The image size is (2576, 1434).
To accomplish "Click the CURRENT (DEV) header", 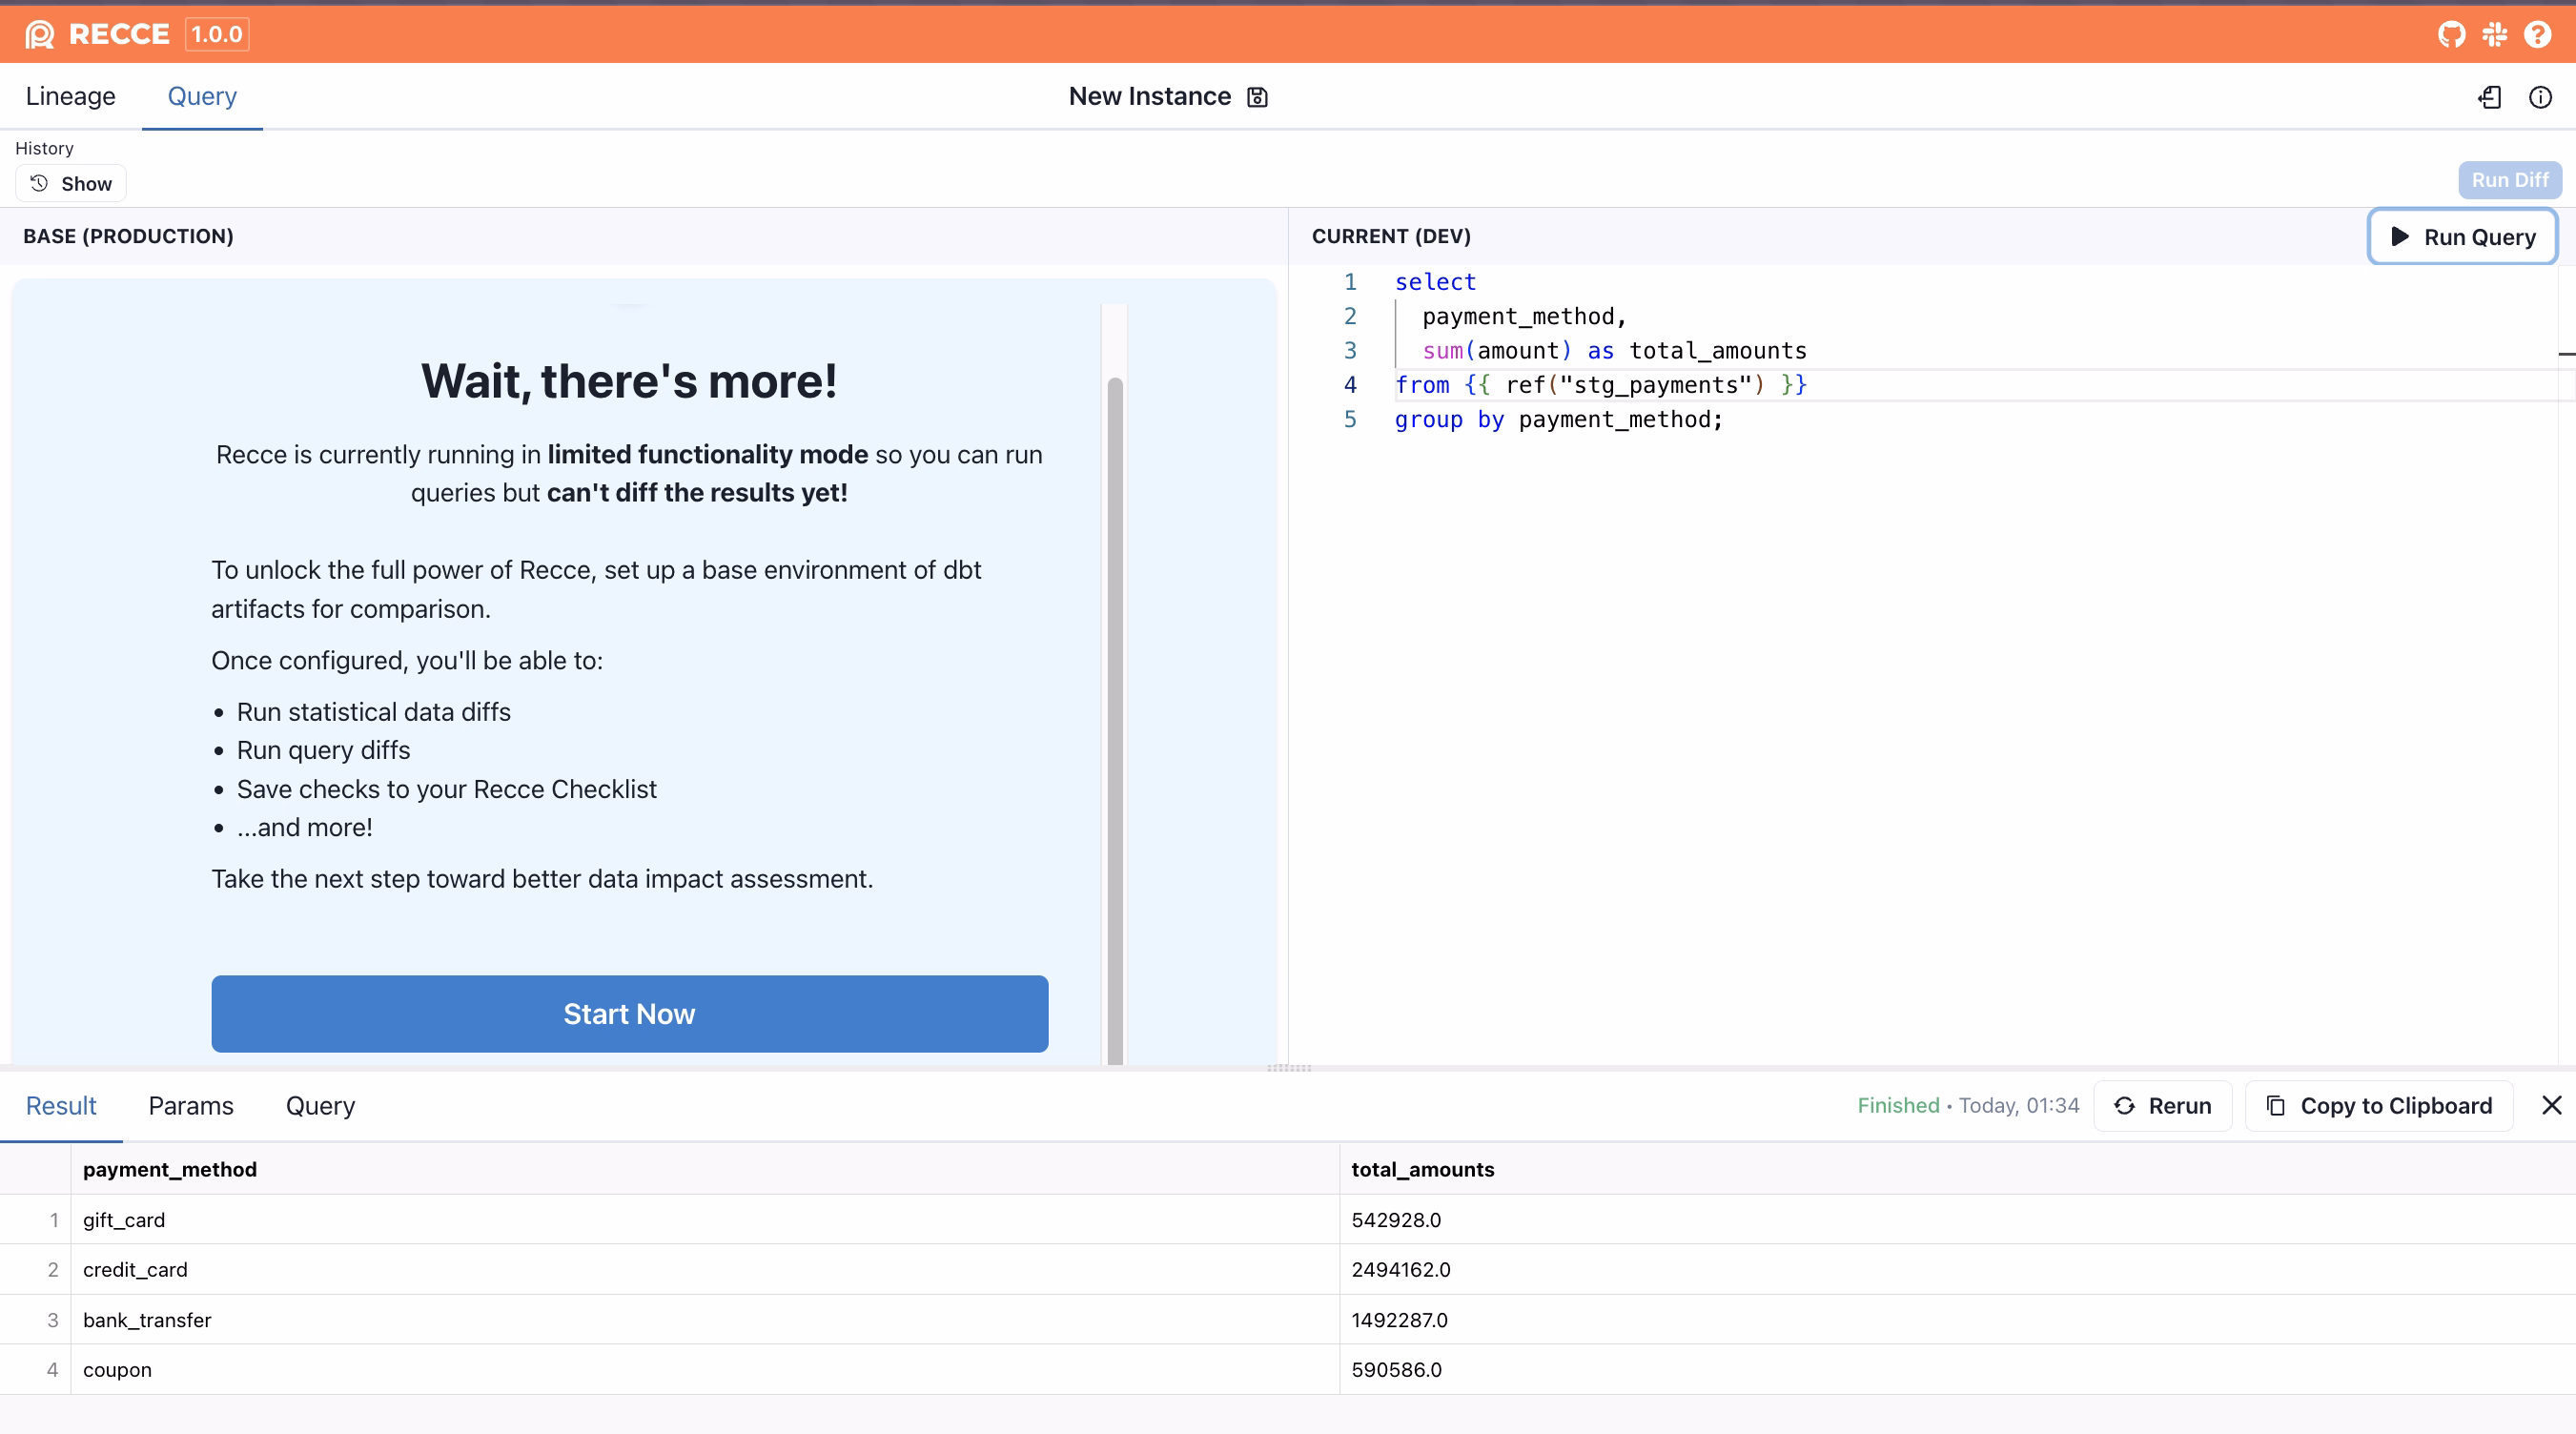I will [x=1391, y=236].
